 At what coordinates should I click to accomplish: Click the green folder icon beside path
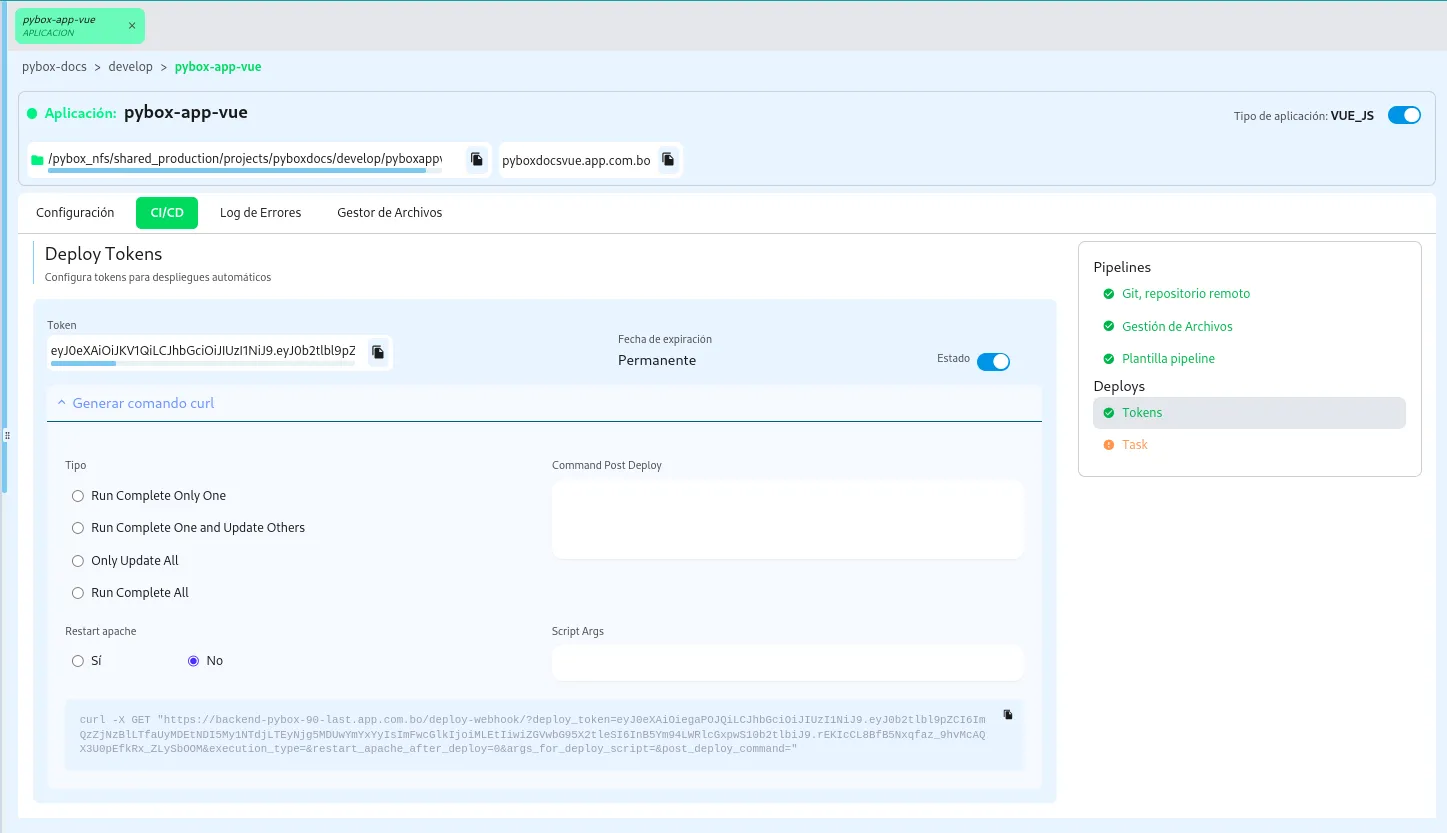pos(37,160)
